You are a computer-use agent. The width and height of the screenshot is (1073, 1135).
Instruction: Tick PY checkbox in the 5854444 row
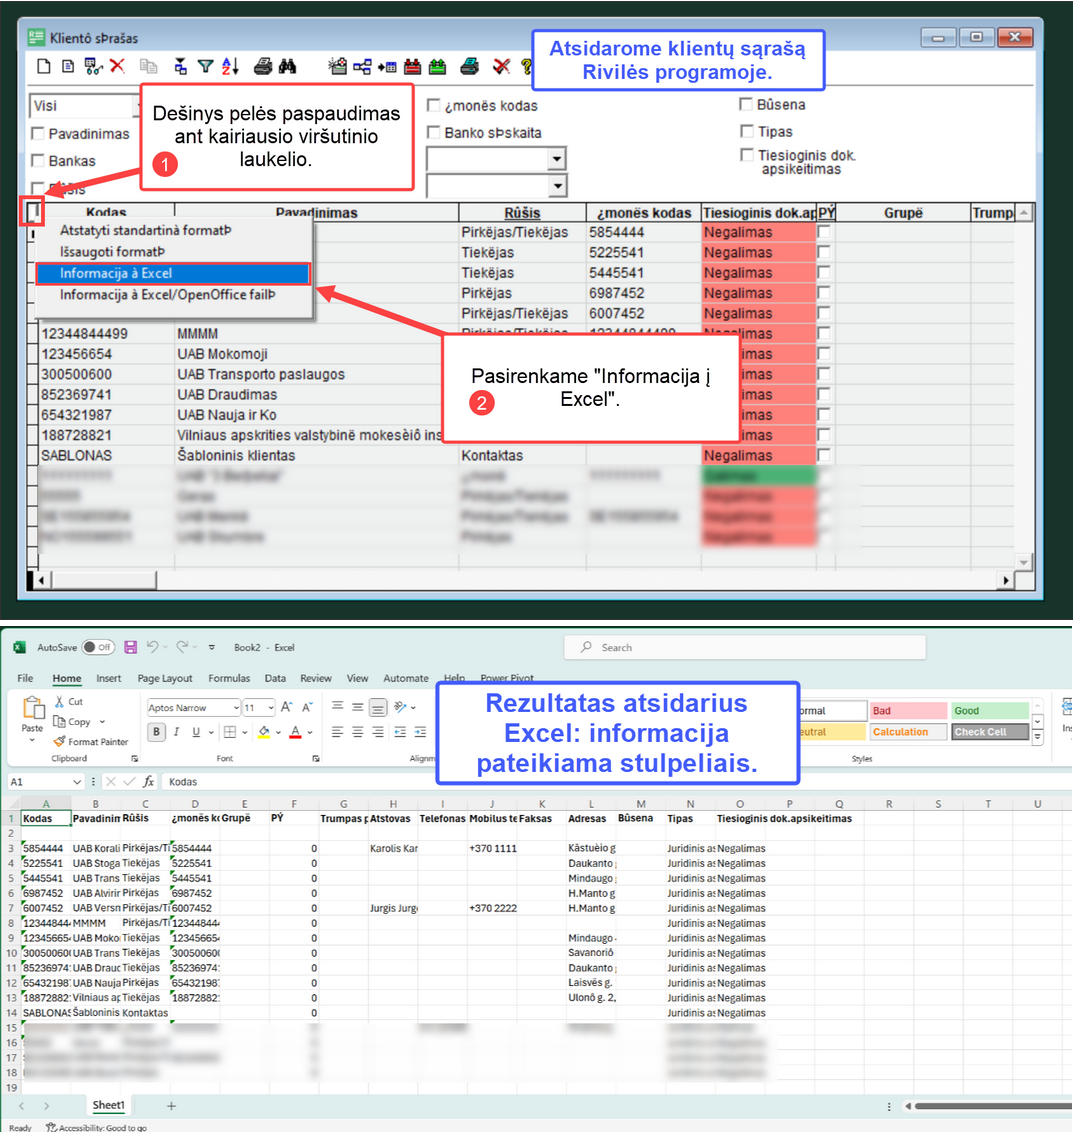pos(823,232)
